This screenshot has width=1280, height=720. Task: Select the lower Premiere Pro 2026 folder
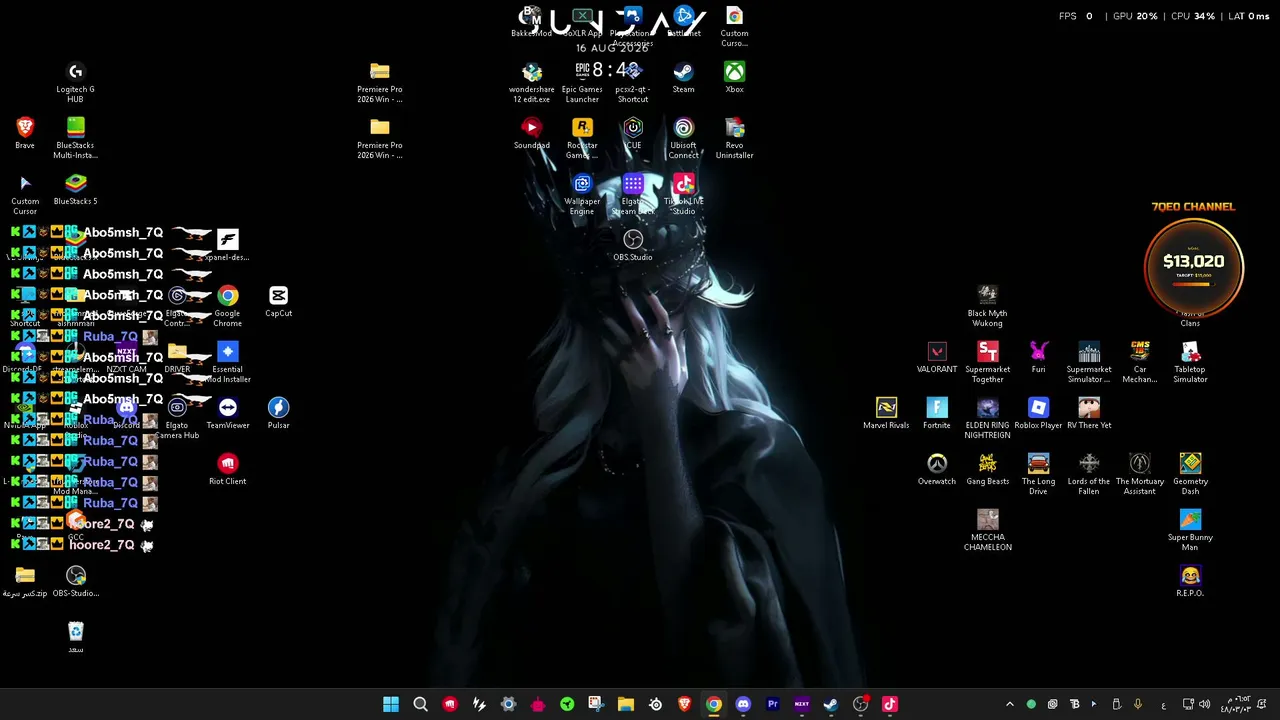coord(380,138)
